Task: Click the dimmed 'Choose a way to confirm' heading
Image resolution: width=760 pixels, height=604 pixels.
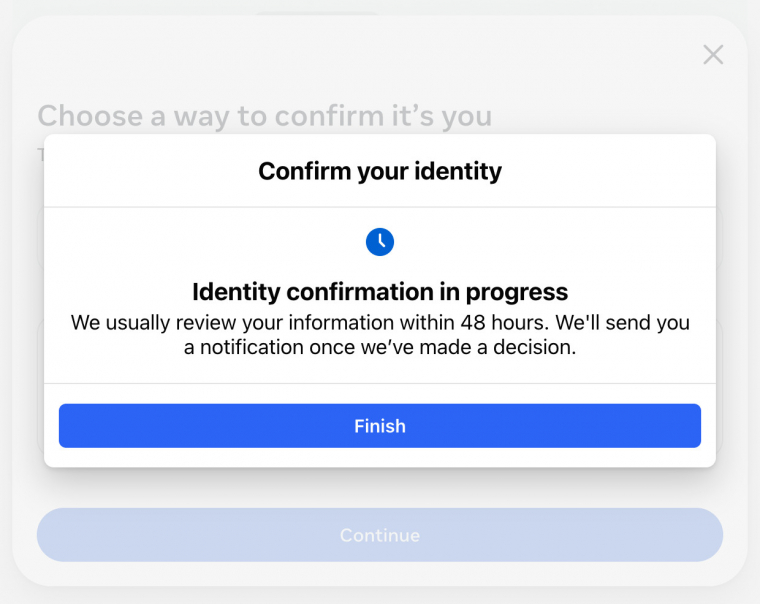Action: (x=265, y=116)
